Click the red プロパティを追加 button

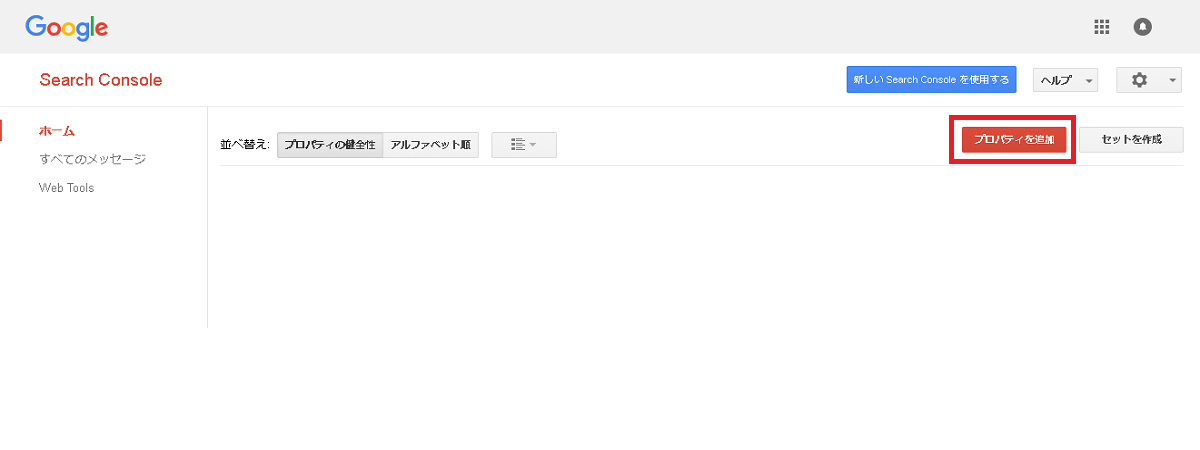click(1014, 140)
